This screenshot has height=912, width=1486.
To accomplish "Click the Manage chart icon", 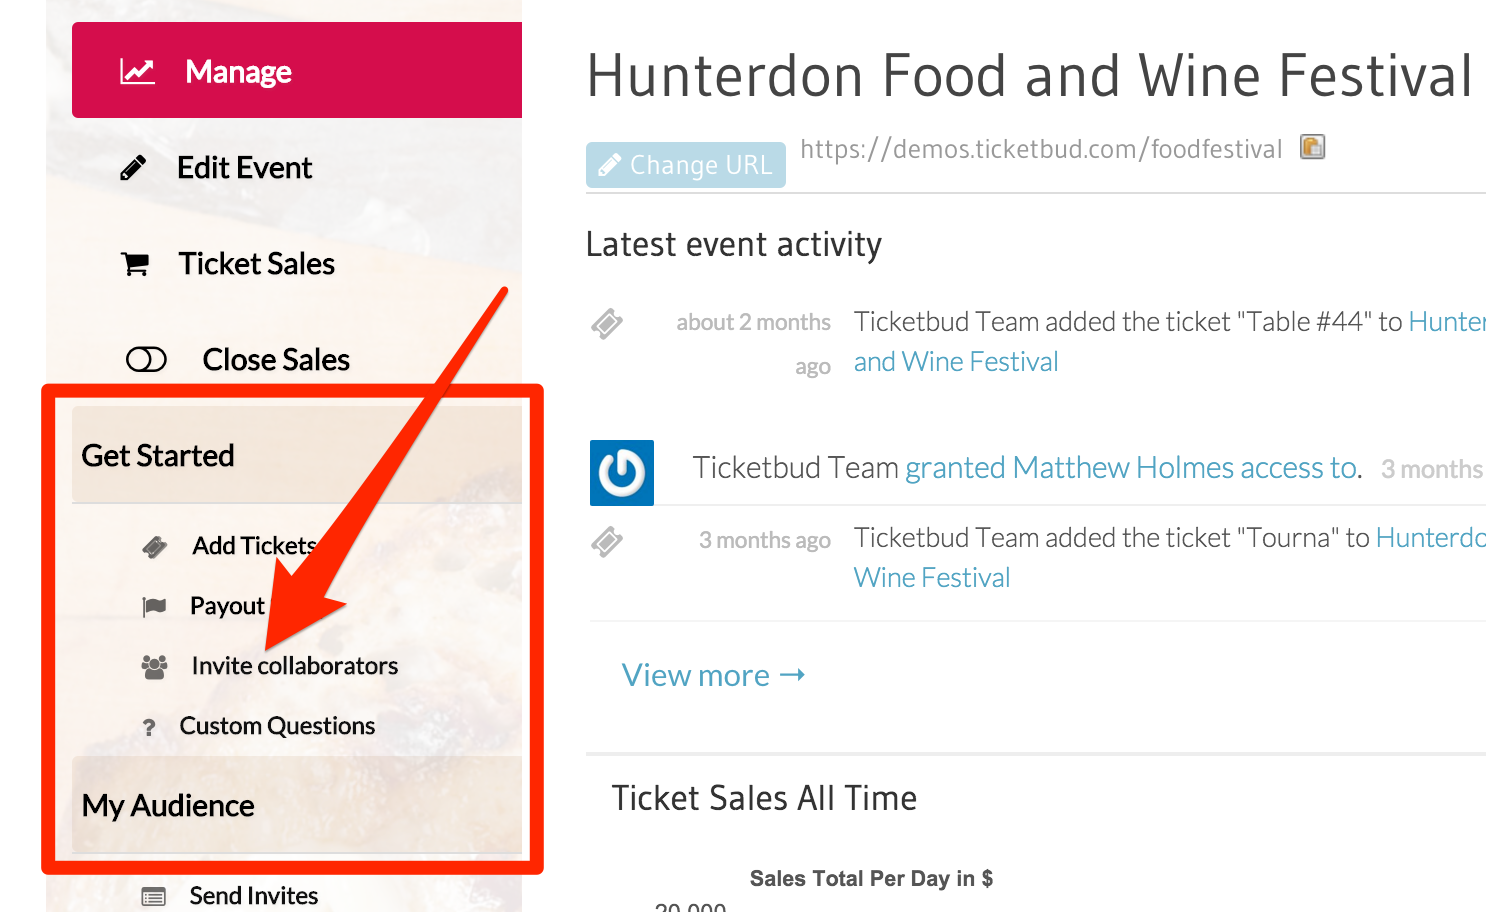I will coord(137,72).
